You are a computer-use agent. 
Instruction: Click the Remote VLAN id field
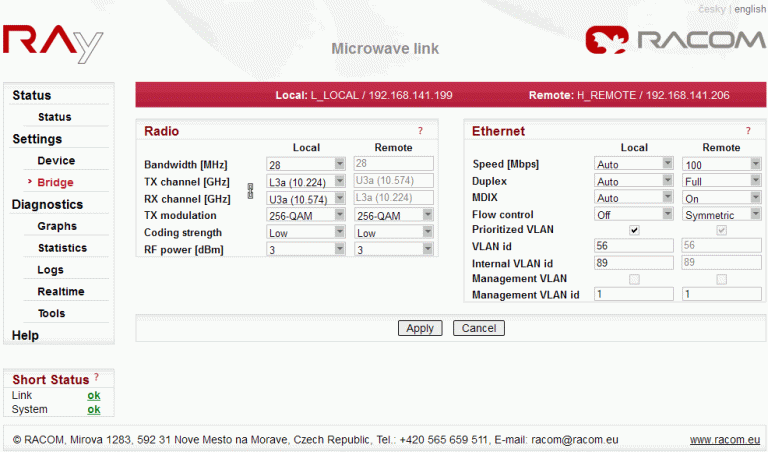[722, 245]
